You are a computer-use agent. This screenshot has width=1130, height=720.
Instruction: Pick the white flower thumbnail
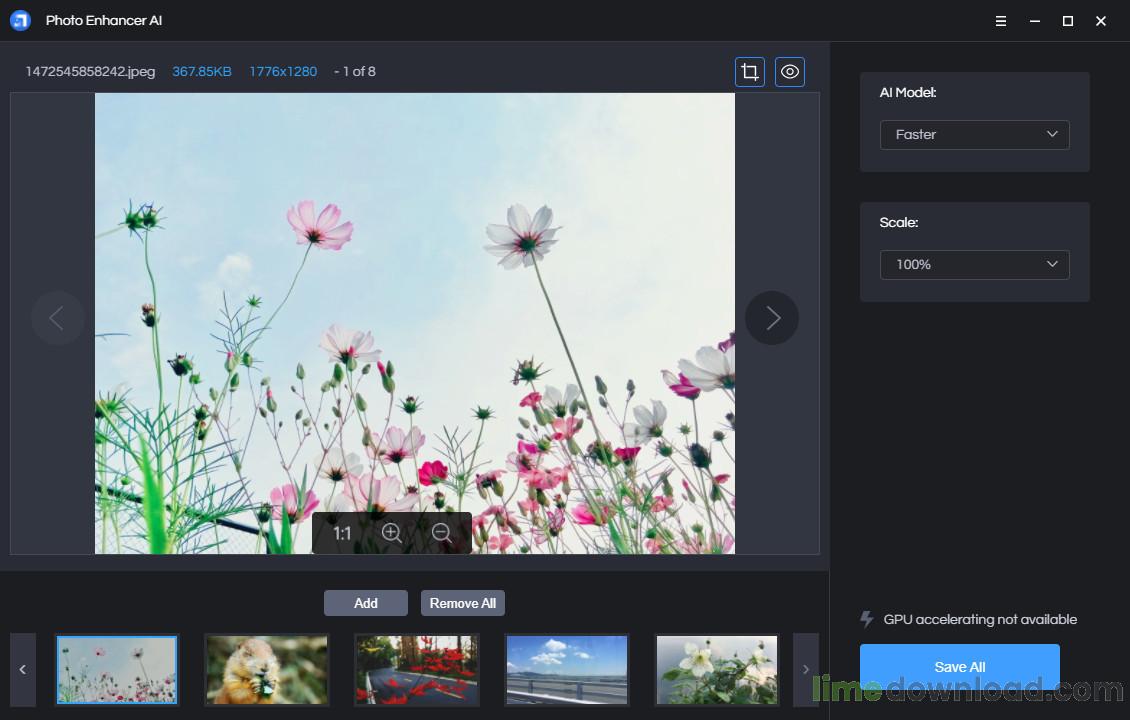716,670
